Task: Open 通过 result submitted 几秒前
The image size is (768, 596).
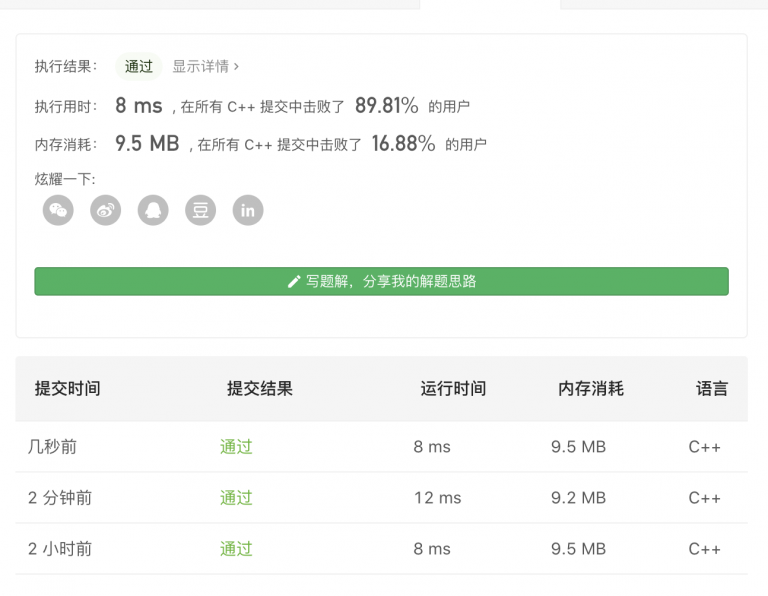Action: 236,447
